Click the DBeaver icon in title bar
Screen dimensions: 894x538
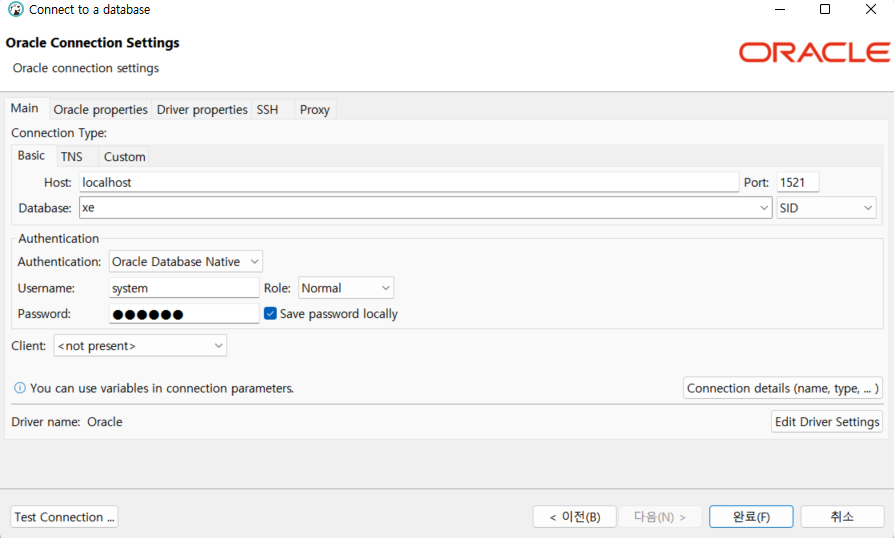(x=15, y=9)
